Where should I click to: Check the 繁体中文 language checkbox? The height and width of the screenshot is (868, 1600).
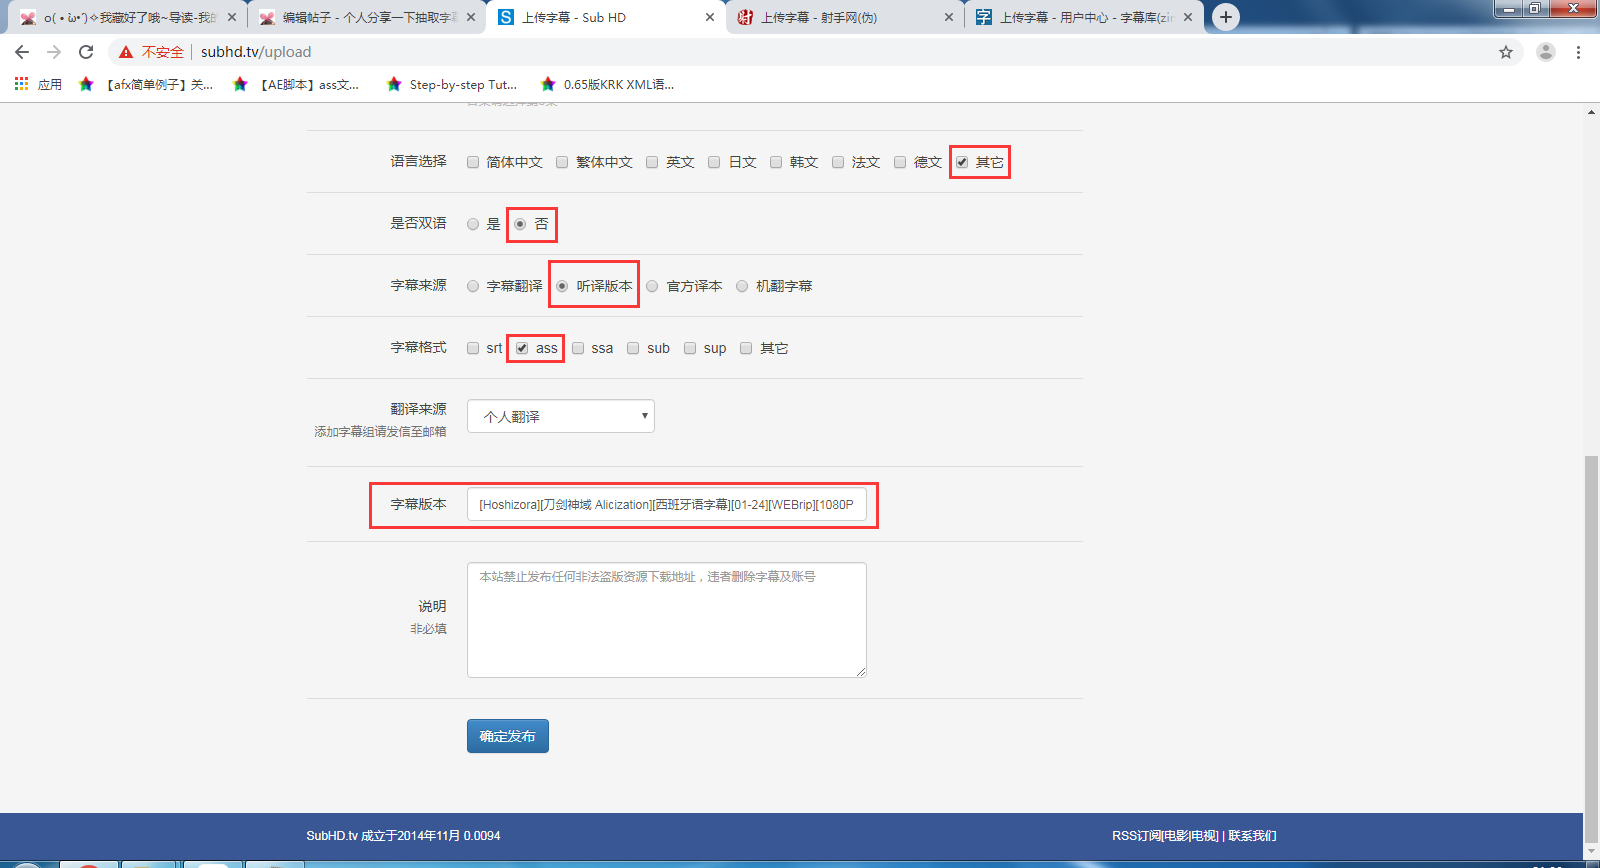[562, 162]
